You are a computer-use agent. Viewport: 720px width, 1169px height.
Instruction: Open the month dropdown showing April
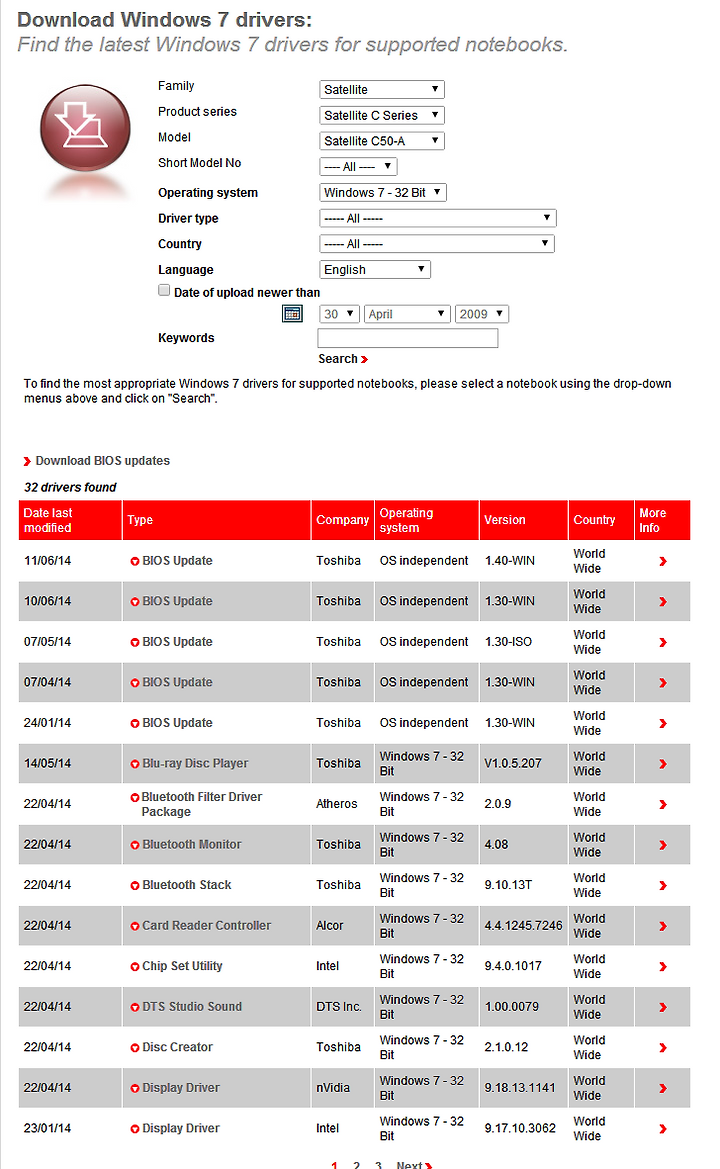pos(407,314)
